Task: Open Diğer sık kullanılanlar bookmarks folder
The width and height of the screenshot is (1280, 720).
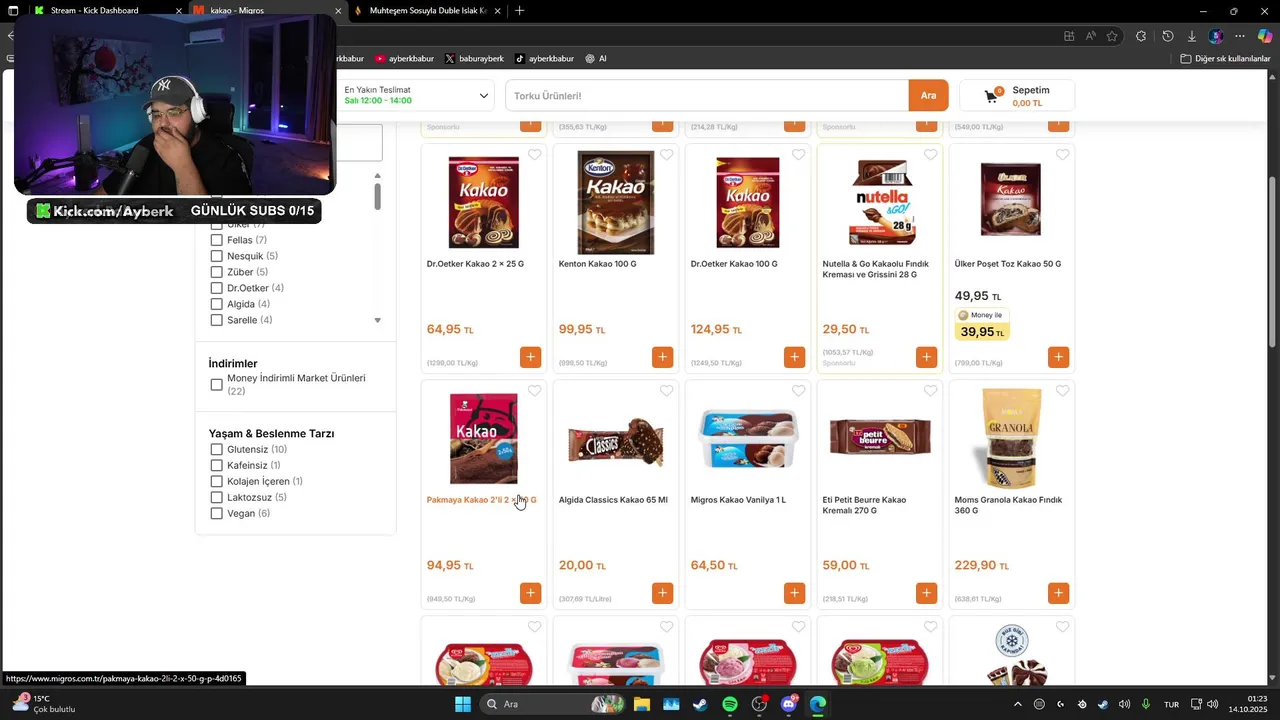Action: (1225, 59)
